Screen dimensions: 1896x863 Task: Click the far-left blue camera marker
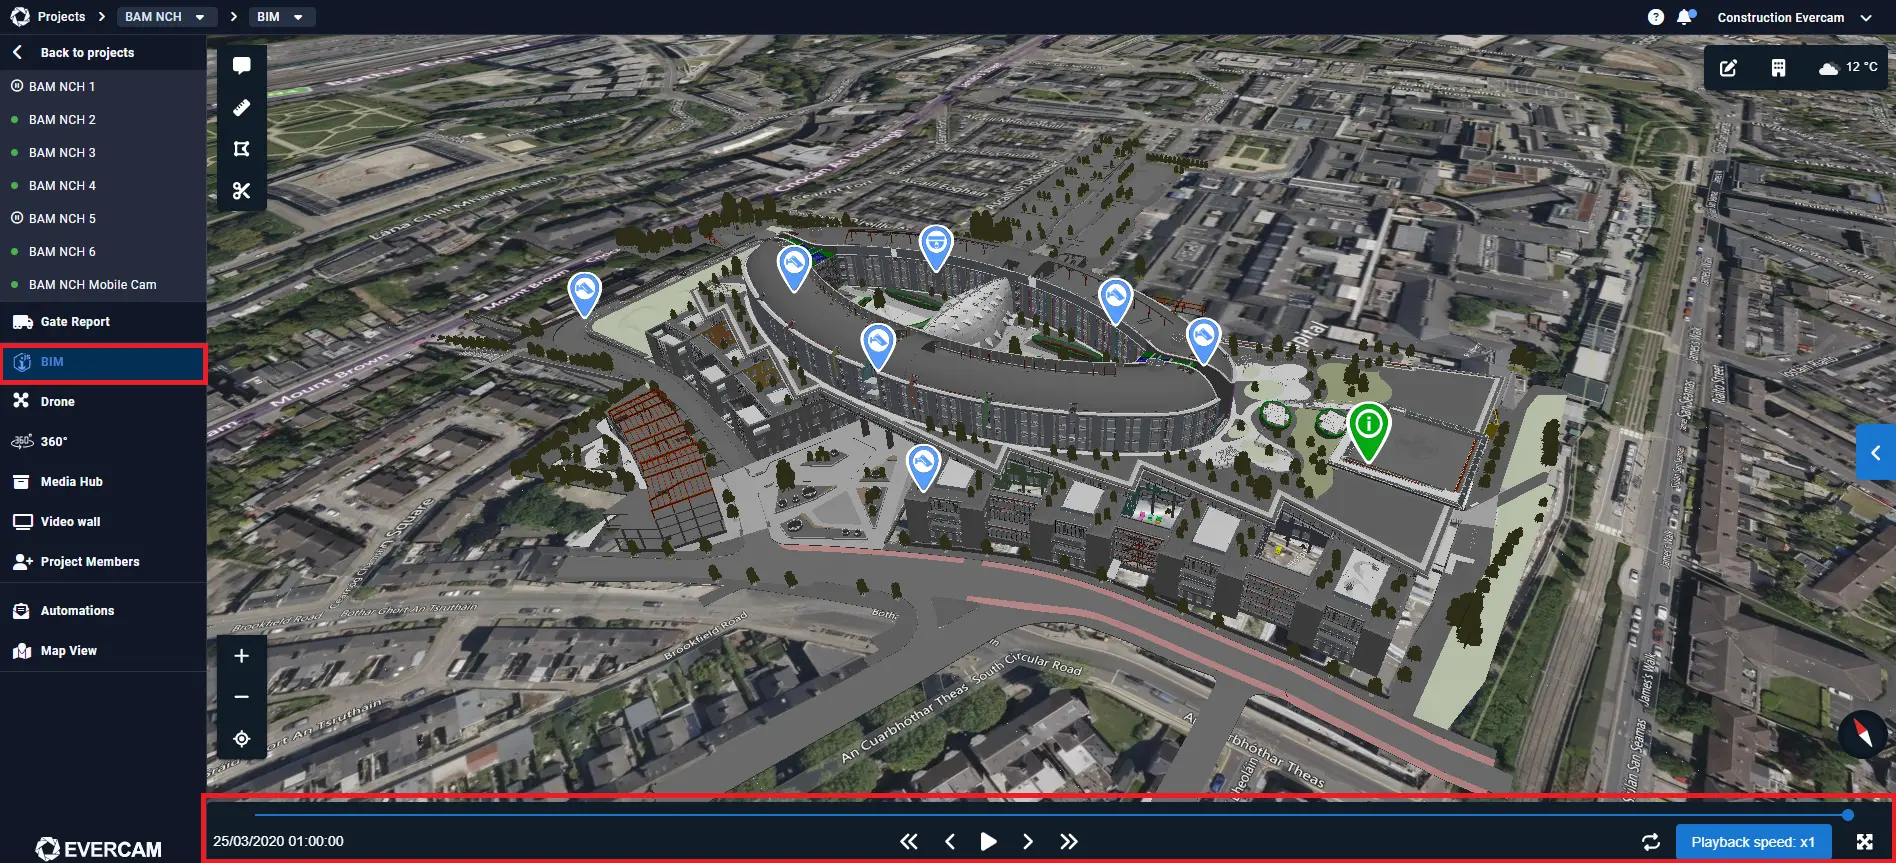[584, 295]
